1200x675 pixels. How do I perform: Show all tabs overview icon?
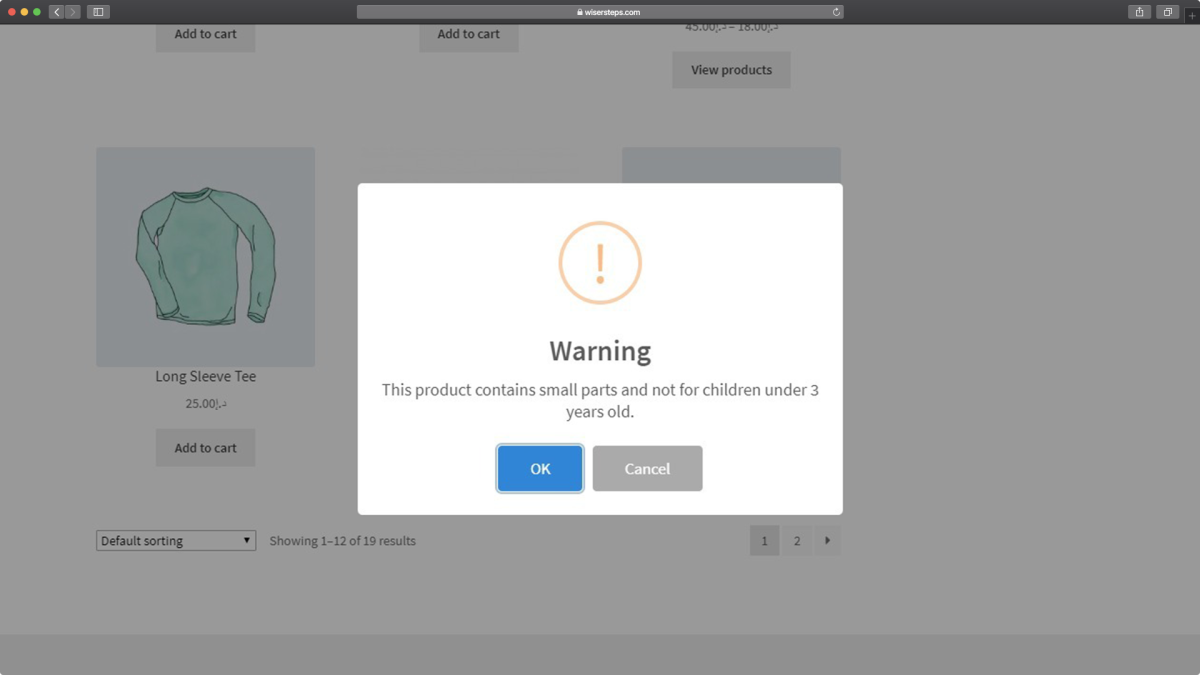1167,12
